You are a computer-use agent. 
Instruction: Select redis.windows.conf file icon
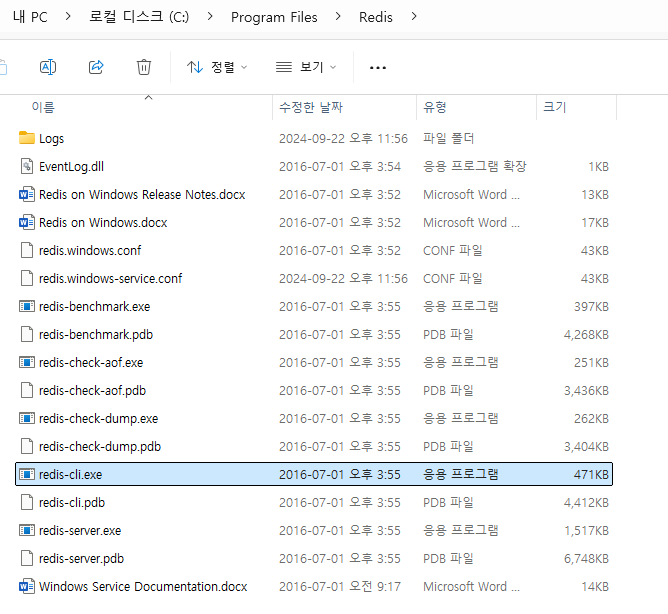[27, 250]
